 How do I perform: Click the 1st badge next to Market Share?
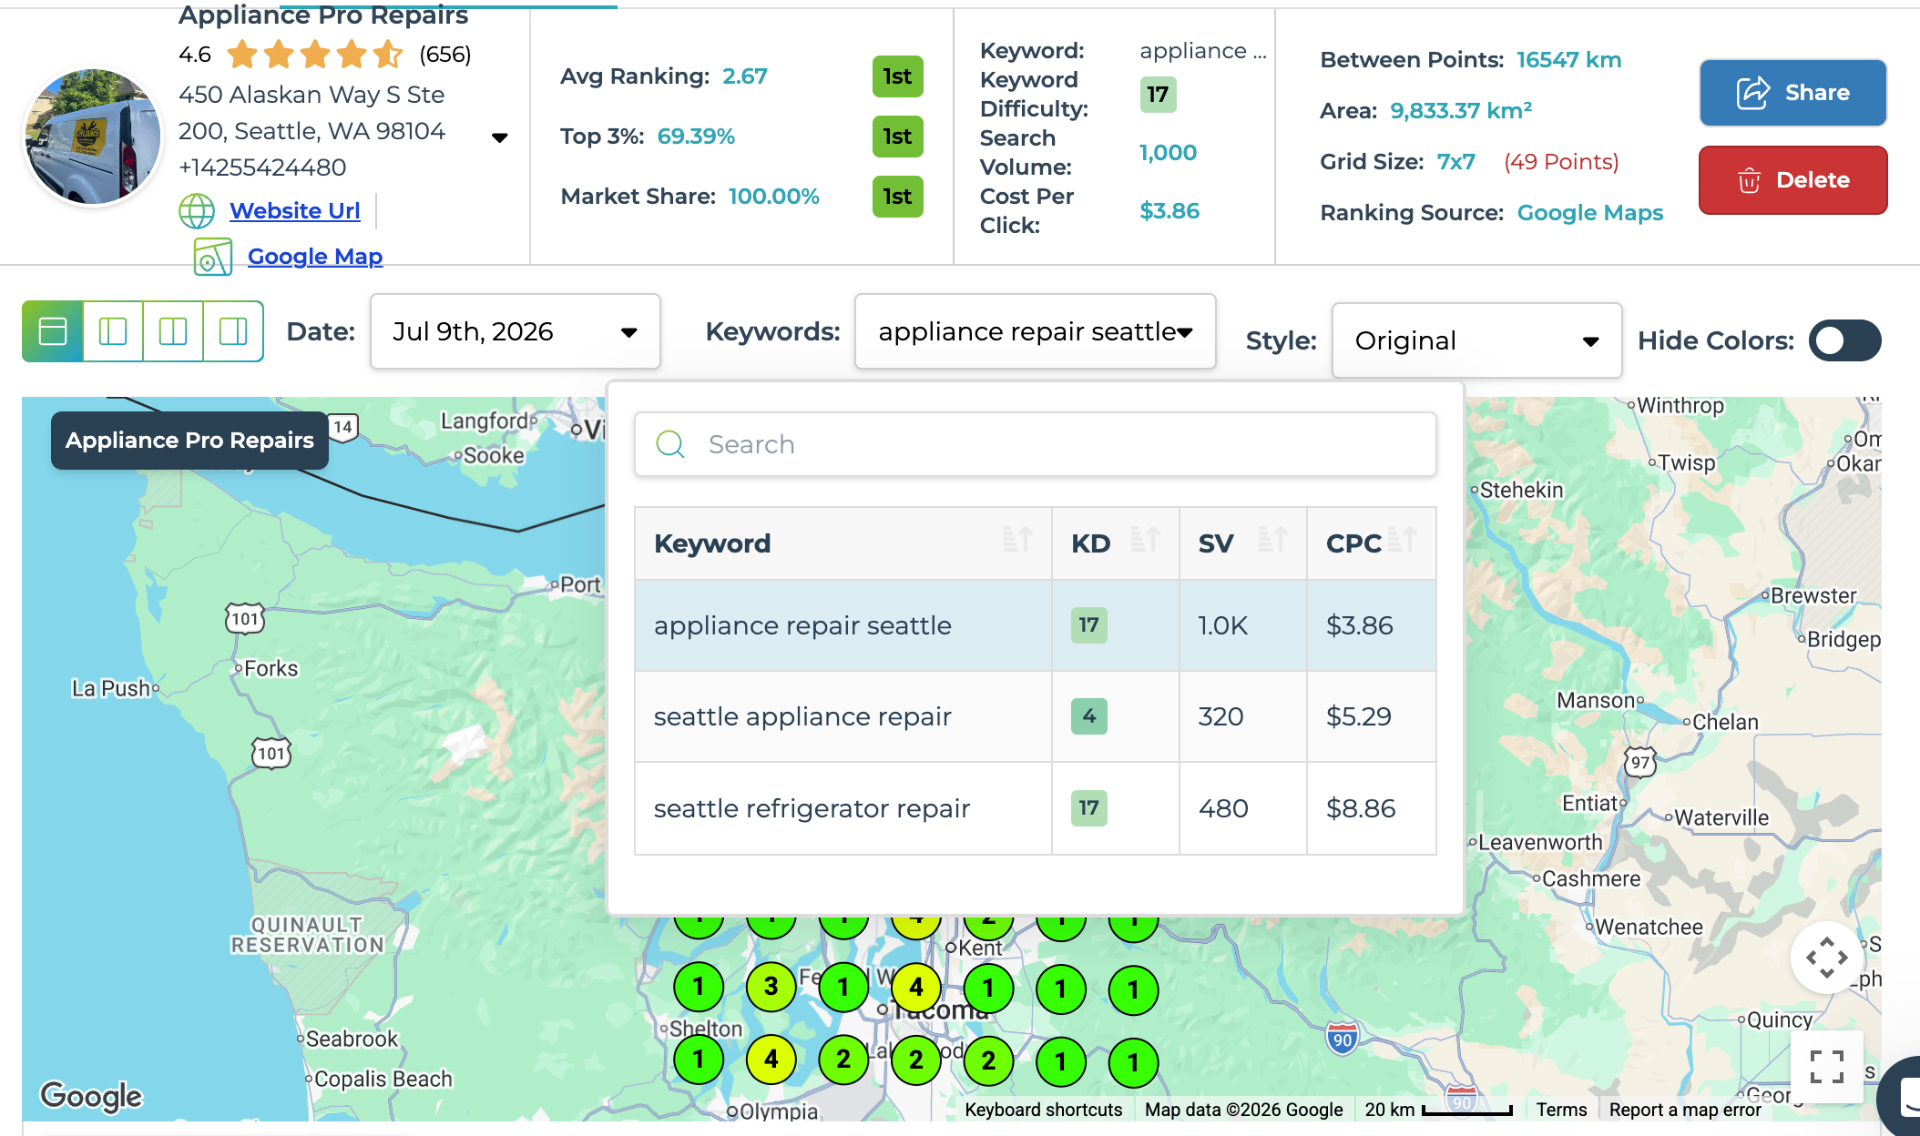point(897,197)
